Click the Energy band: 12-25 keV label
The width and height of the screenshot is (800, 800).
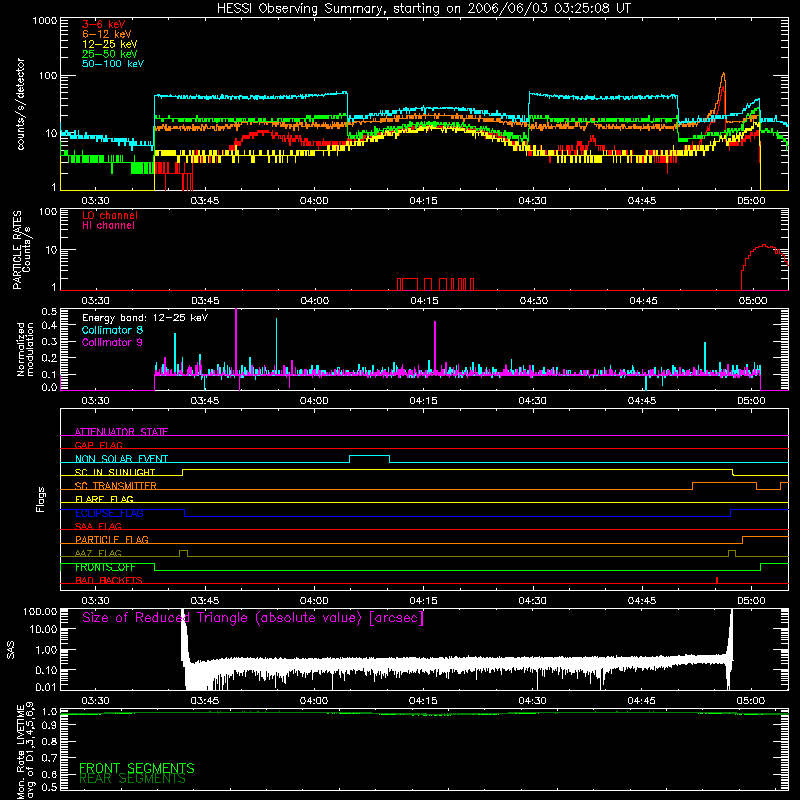coord(145,318)
